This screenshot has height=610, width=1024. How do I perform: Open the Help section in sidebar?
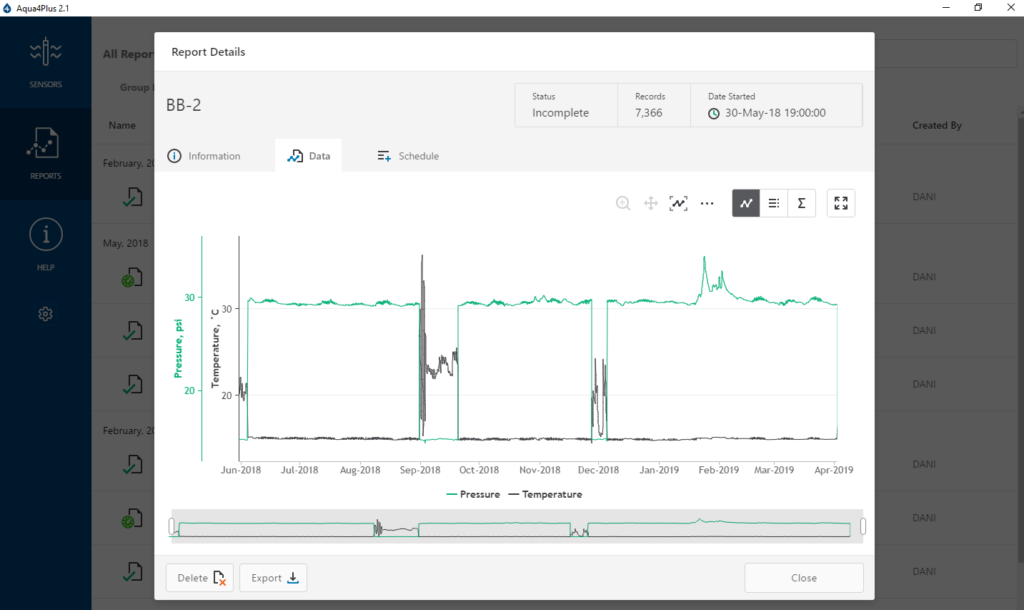click(45, 245)
